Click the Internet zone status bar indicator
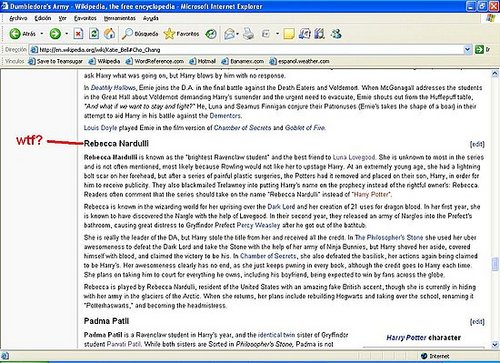Viewport: 500px width, 363px height. coord(435,356)
